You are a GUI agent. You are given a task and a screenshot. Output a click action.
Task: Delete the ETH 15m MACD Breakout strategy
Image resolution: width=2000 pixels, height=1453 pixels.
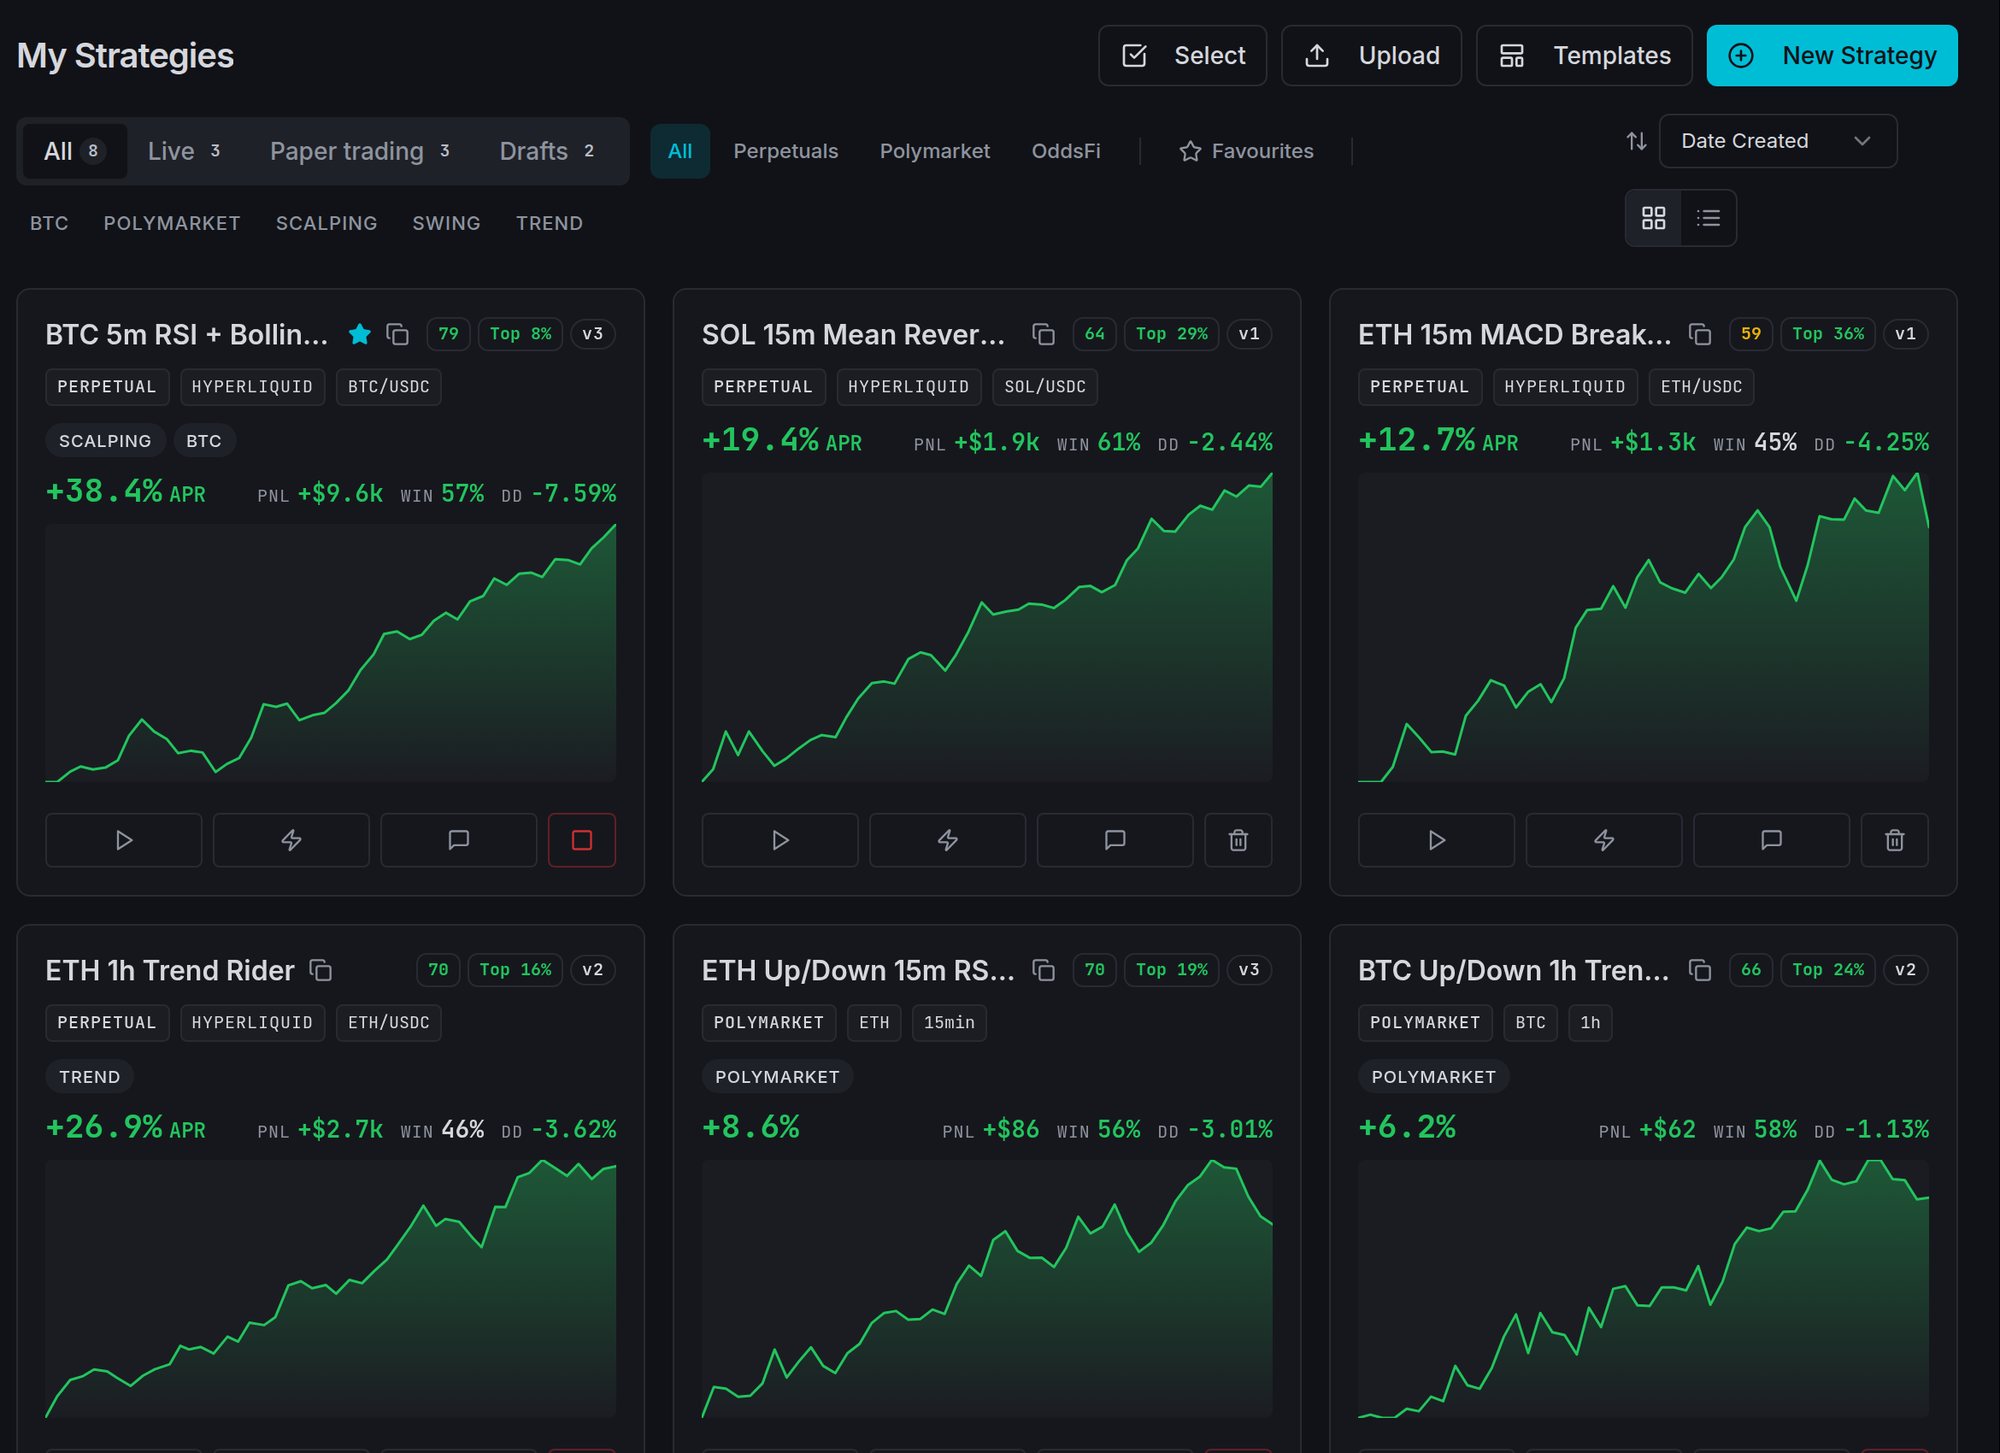(1895, 840)
